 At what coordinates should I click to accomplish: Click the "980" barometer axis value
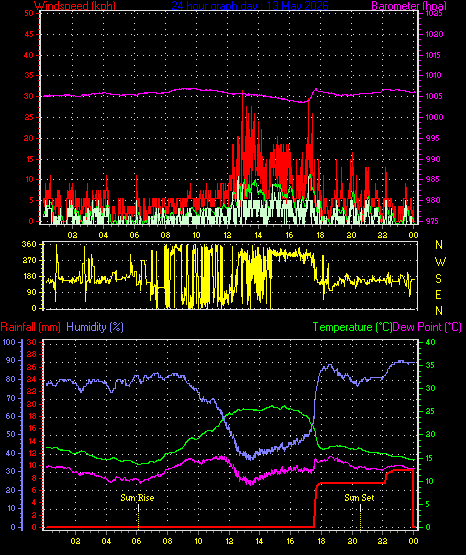[432, 200]
